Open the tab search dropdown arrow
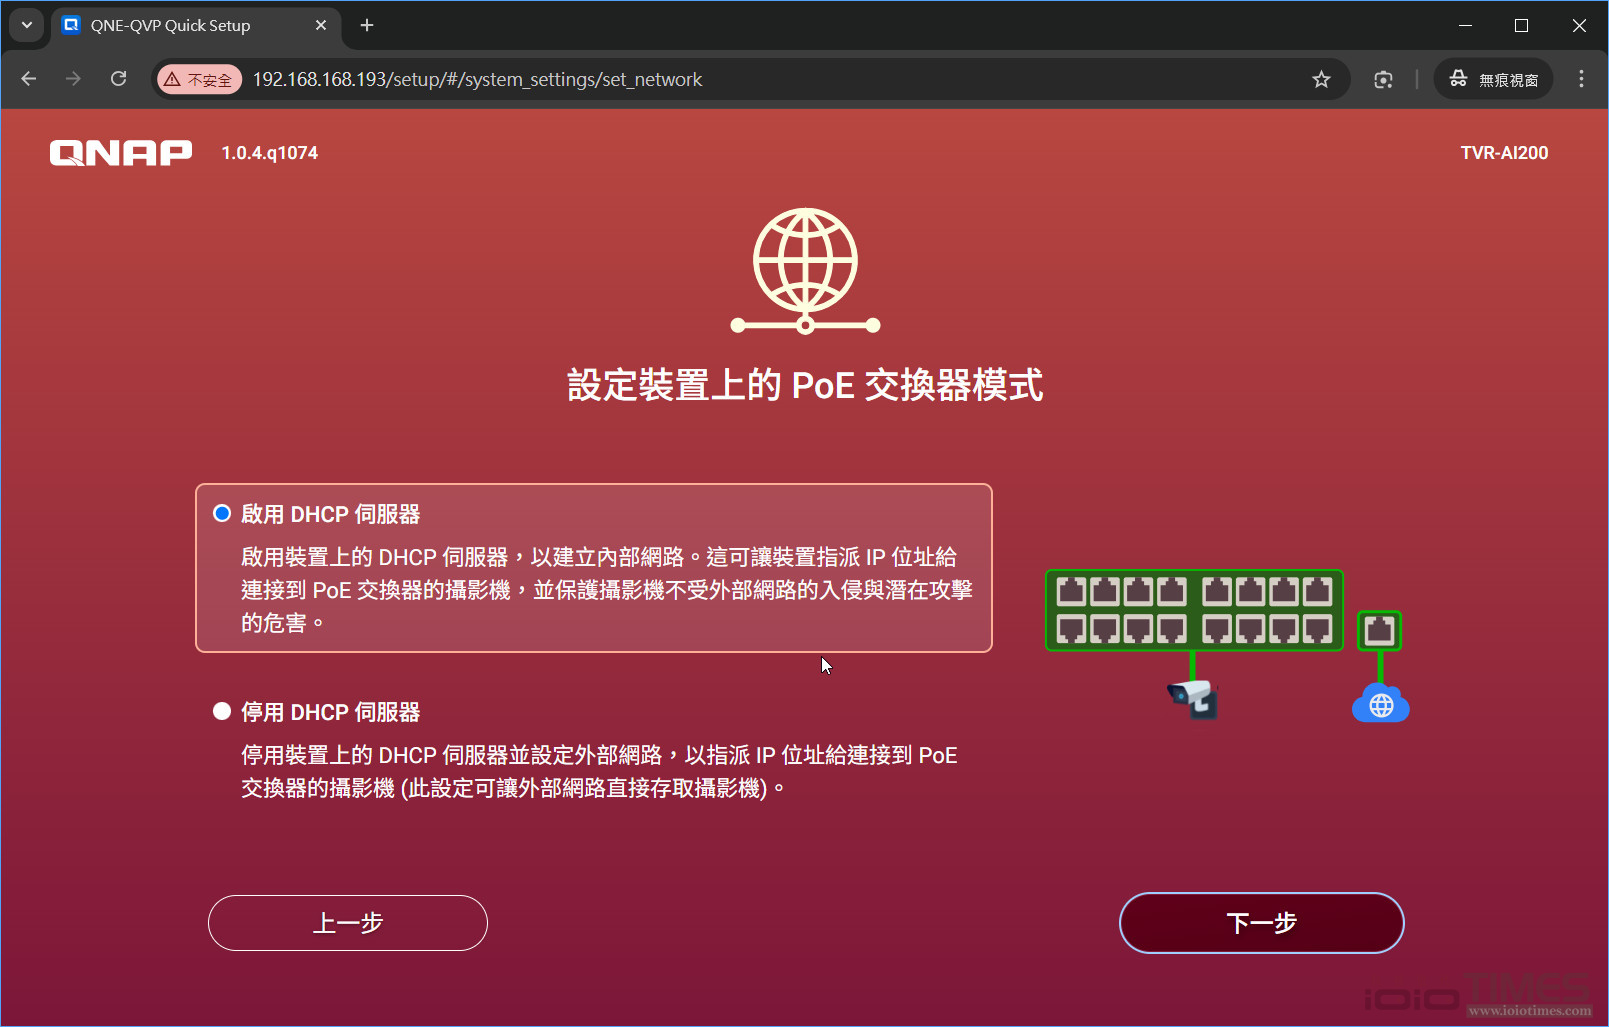Screen dimensions: 1609x1027 (x=26, y=25)
